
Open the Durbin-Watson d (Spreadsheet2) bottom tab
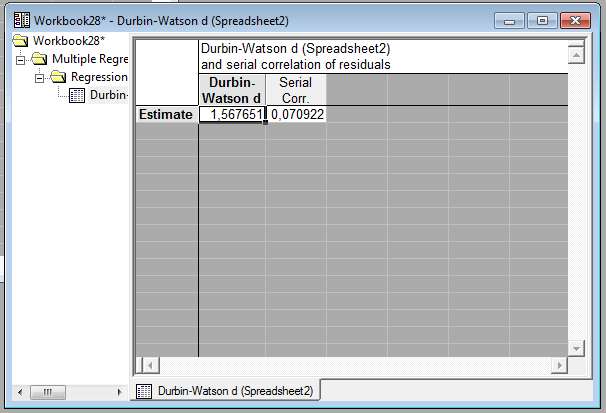coord(225,391)
